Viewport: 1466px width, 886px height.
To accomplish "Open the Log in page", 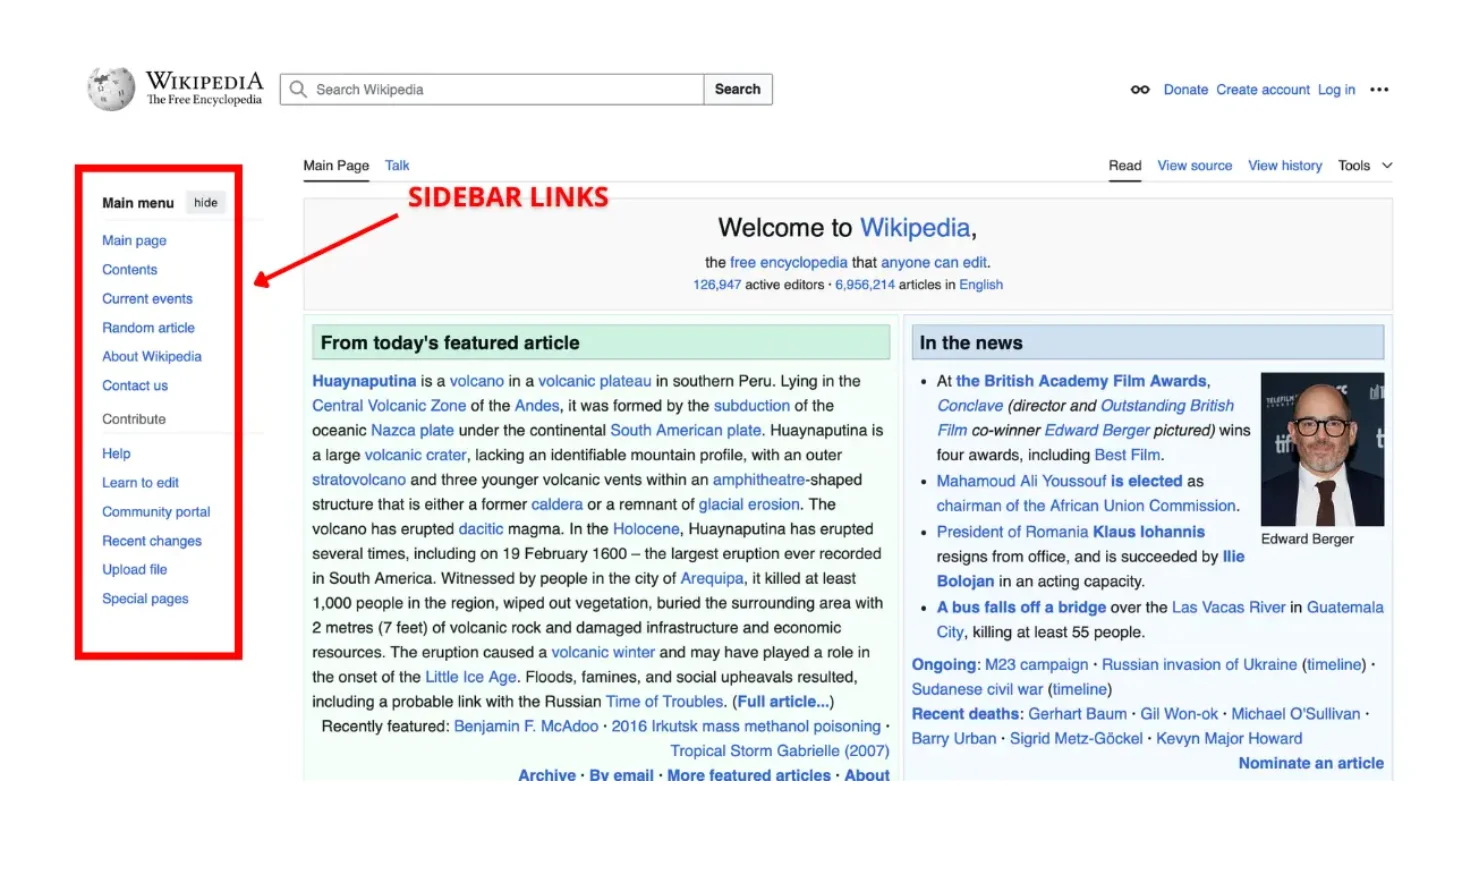I will [1336, 89].
